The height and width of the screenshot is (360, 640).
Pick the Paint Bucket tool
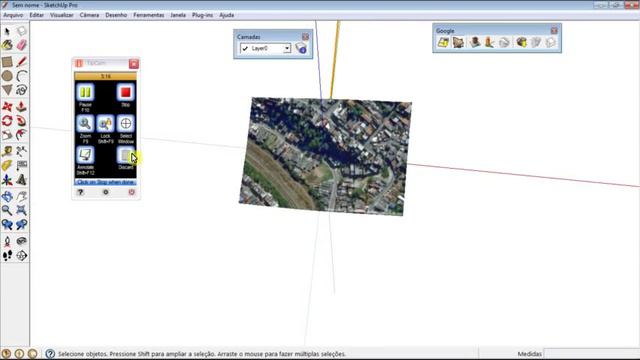[7, 45]
